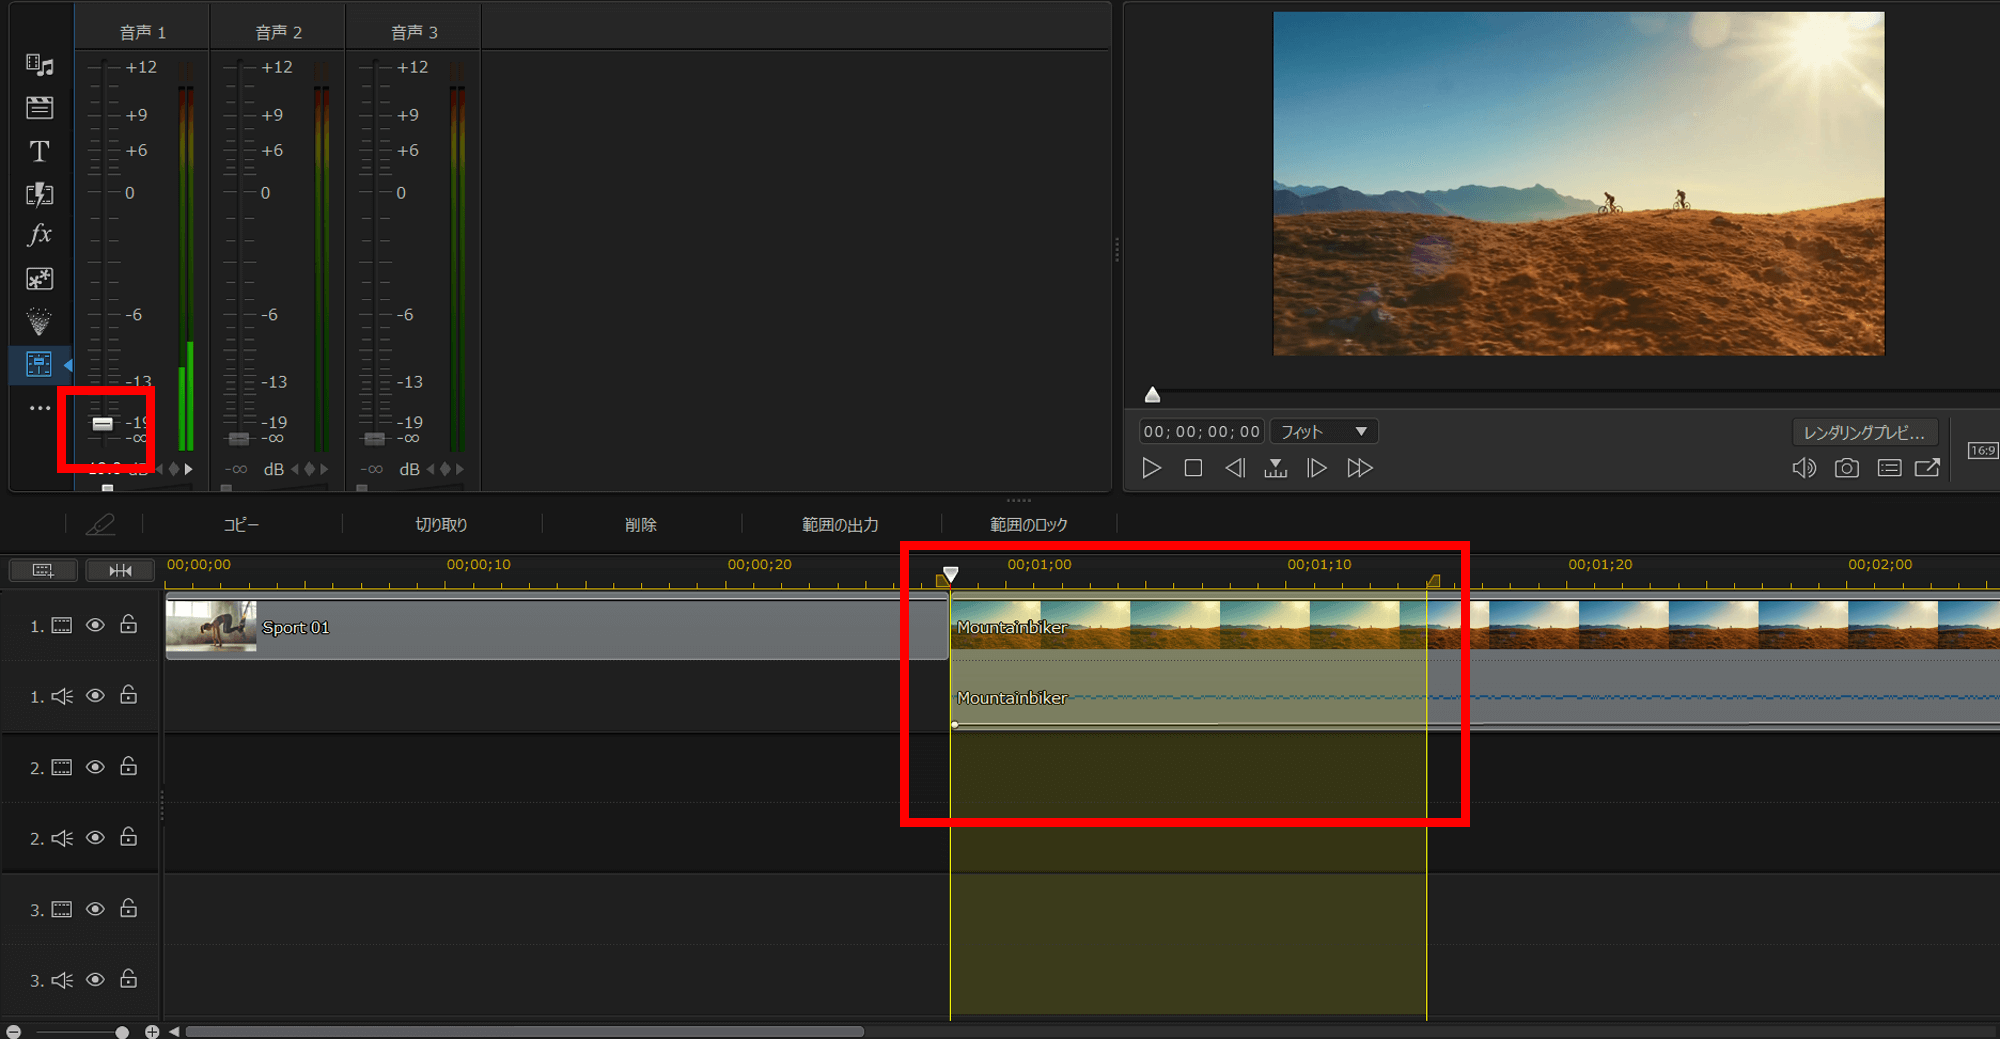
Task: Toggle visibility of audio track 2
Action: pos(95,838)
